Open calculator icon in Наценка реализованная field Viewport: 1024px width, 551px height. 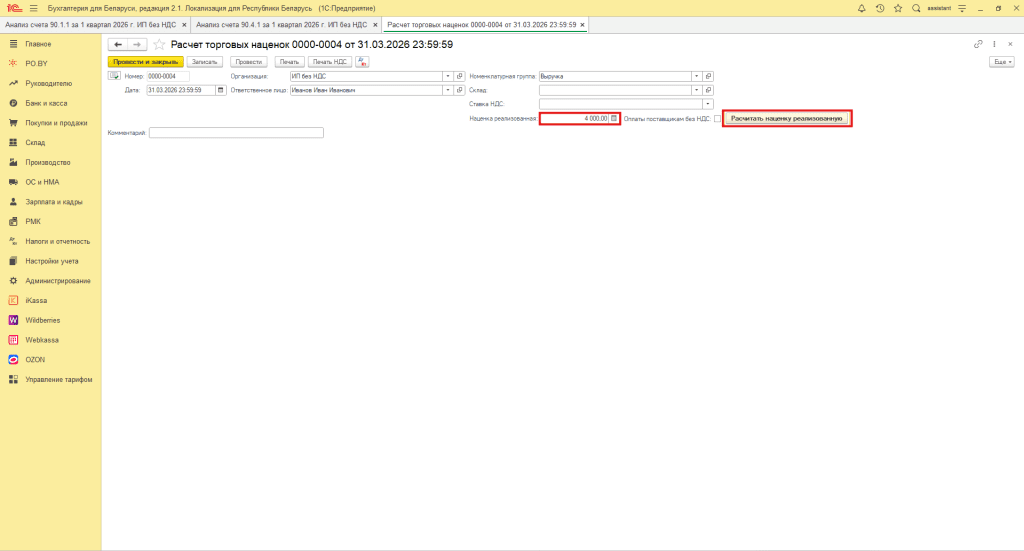614,118
